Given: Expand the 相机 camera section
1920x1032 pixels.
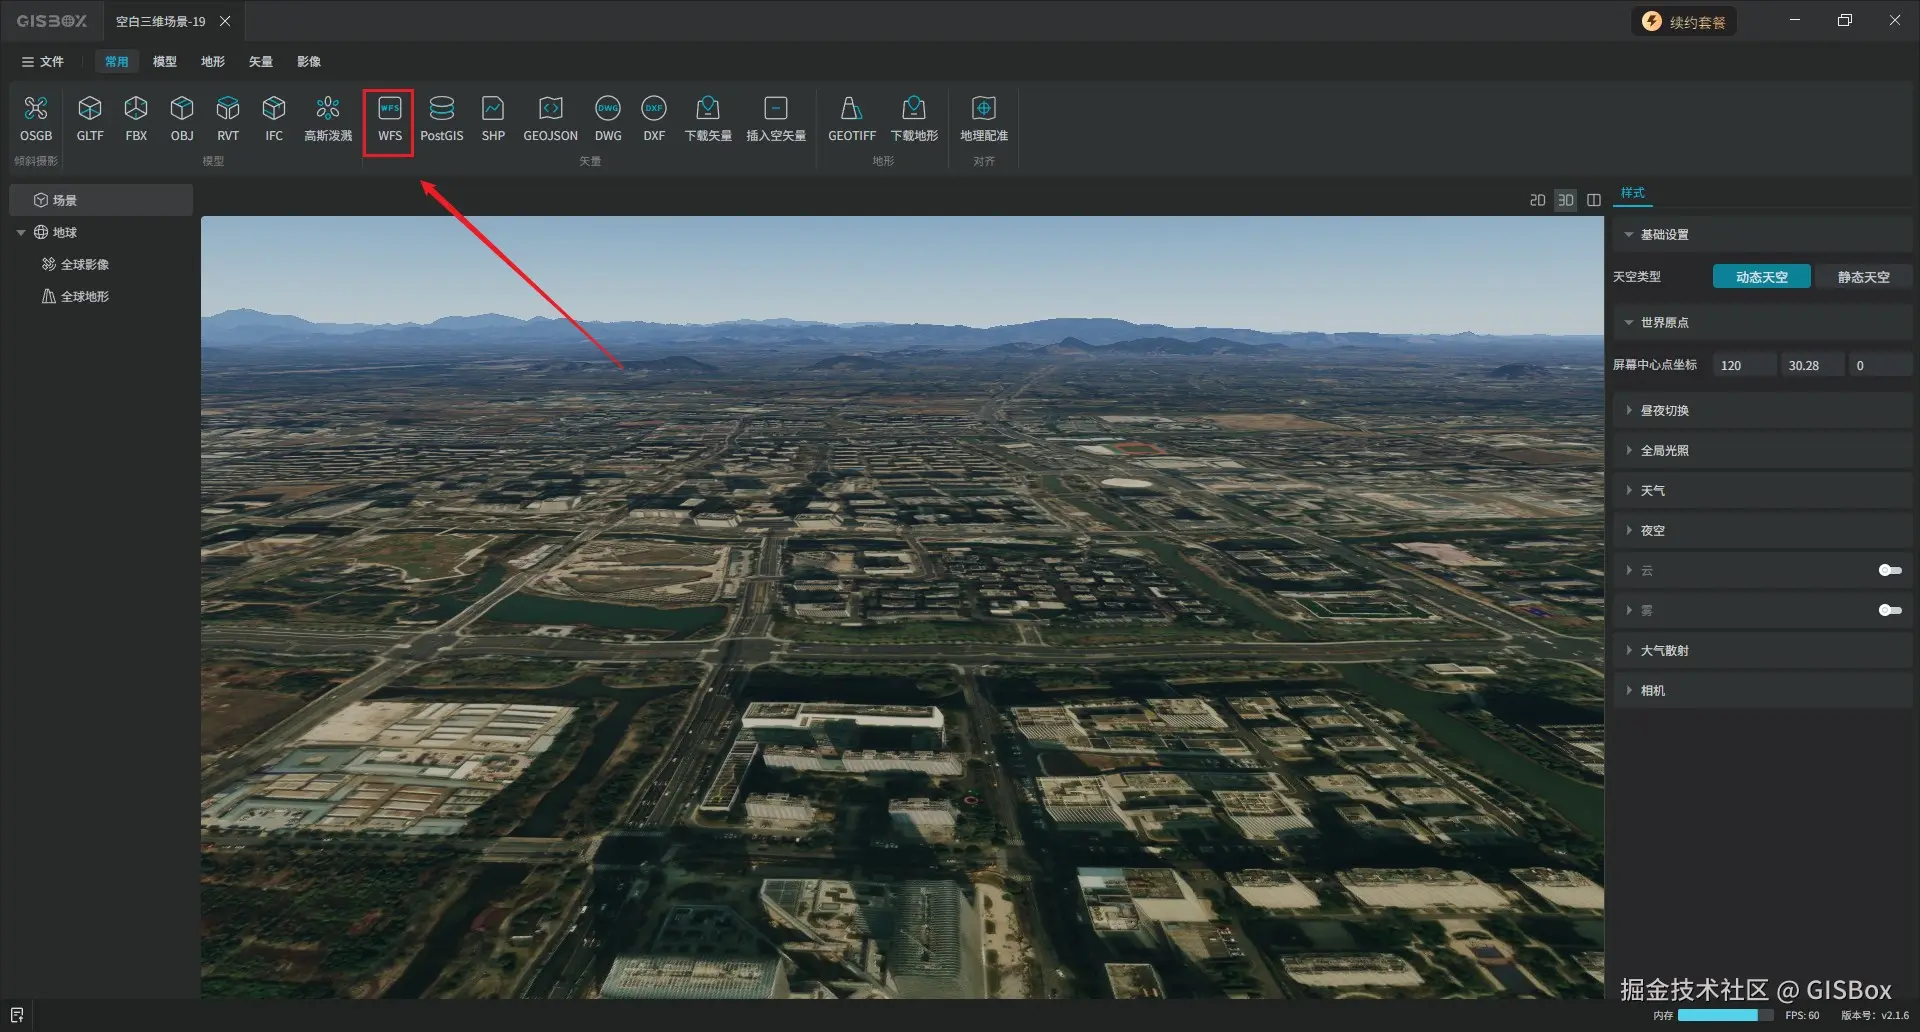Looking at the screenshot, I should (x=1762, y=690).
